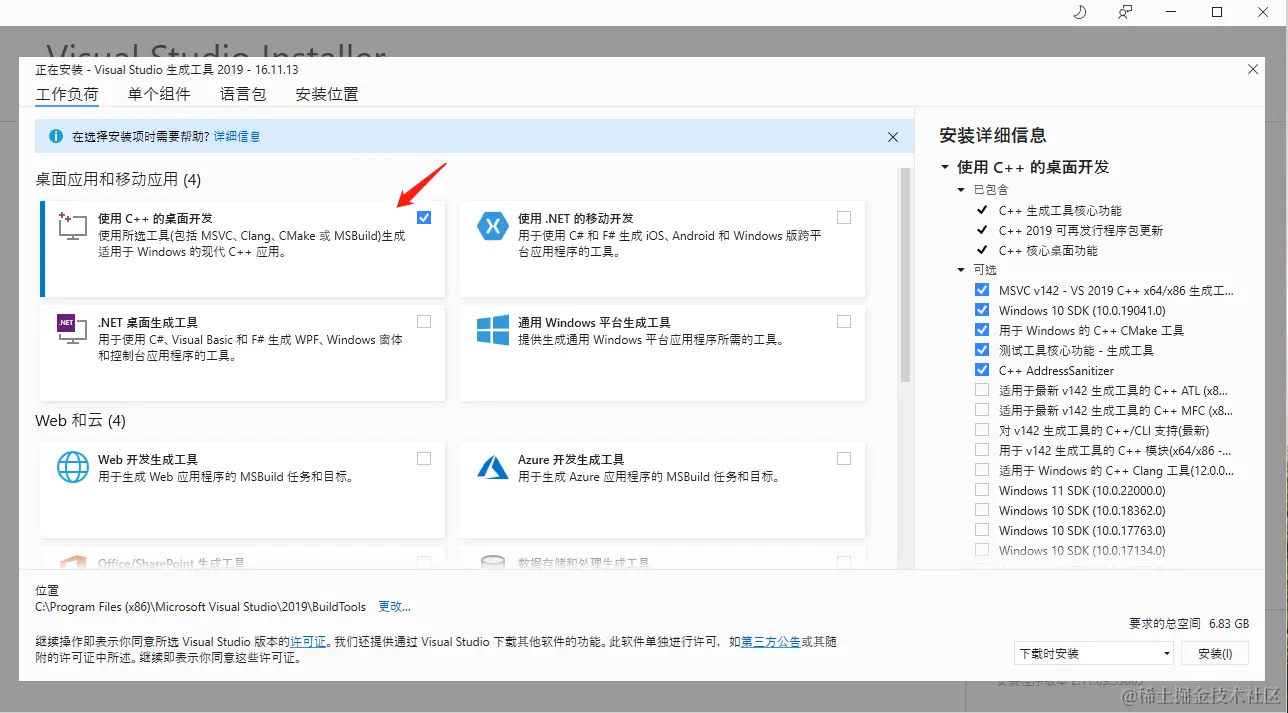Image resolution: width=1288 pixels, height=713 pixels.
Task: Close the installer dialog with the X
Action: pos(1253,69)
